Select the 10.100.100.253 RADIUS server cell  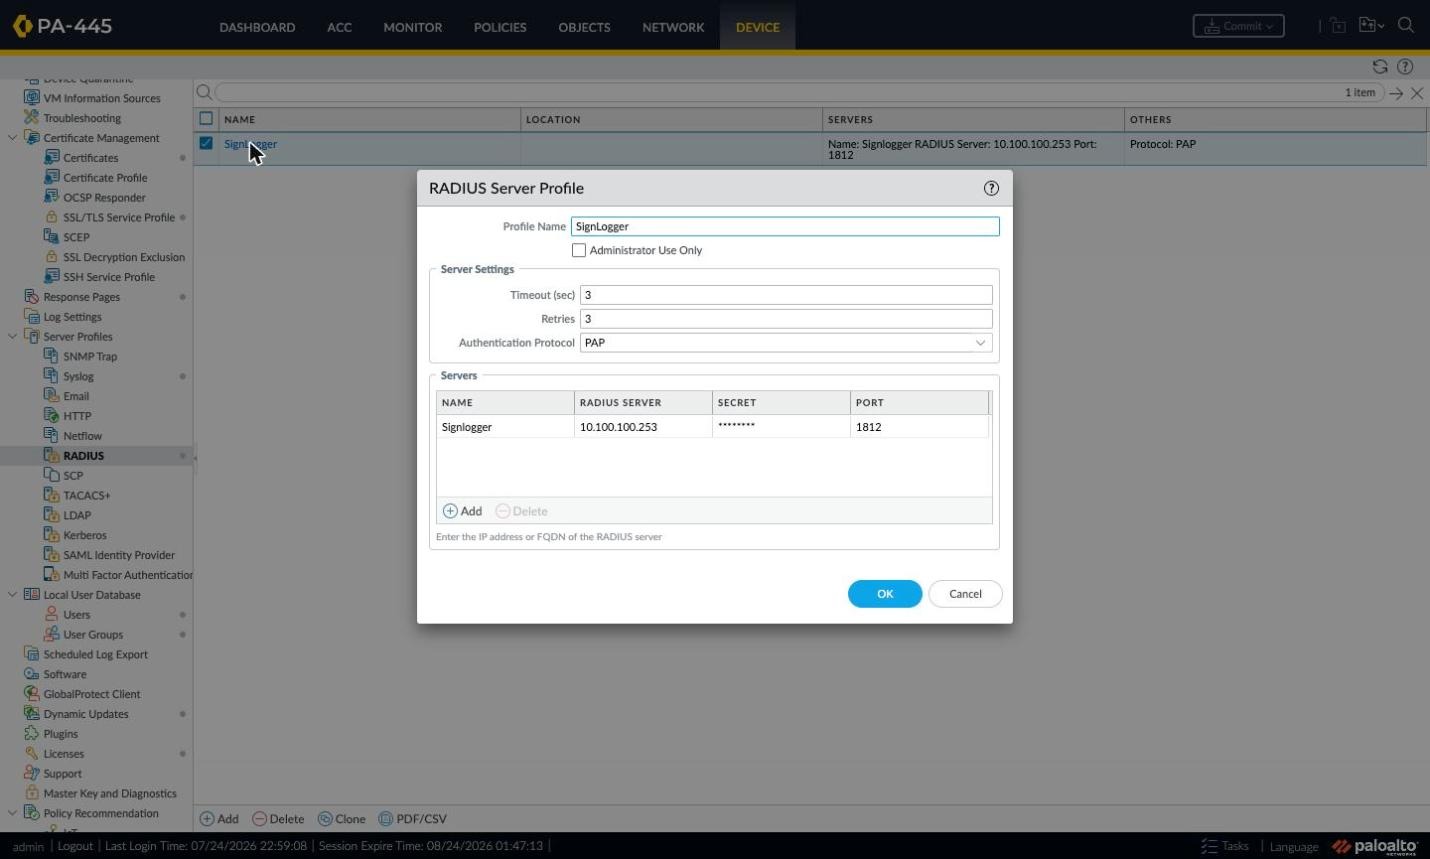(x=643, y=427)
